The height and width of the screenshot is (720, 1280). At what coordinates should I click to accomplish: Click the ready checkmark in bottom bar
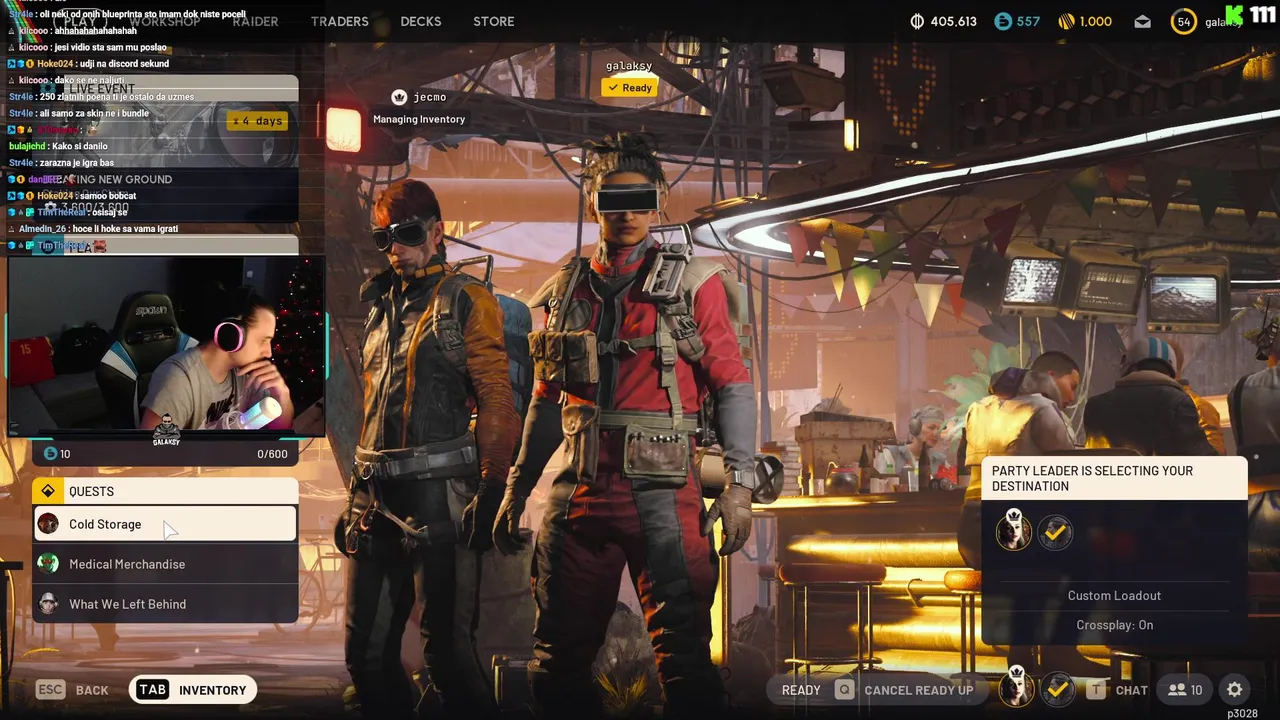(1058, 689)
